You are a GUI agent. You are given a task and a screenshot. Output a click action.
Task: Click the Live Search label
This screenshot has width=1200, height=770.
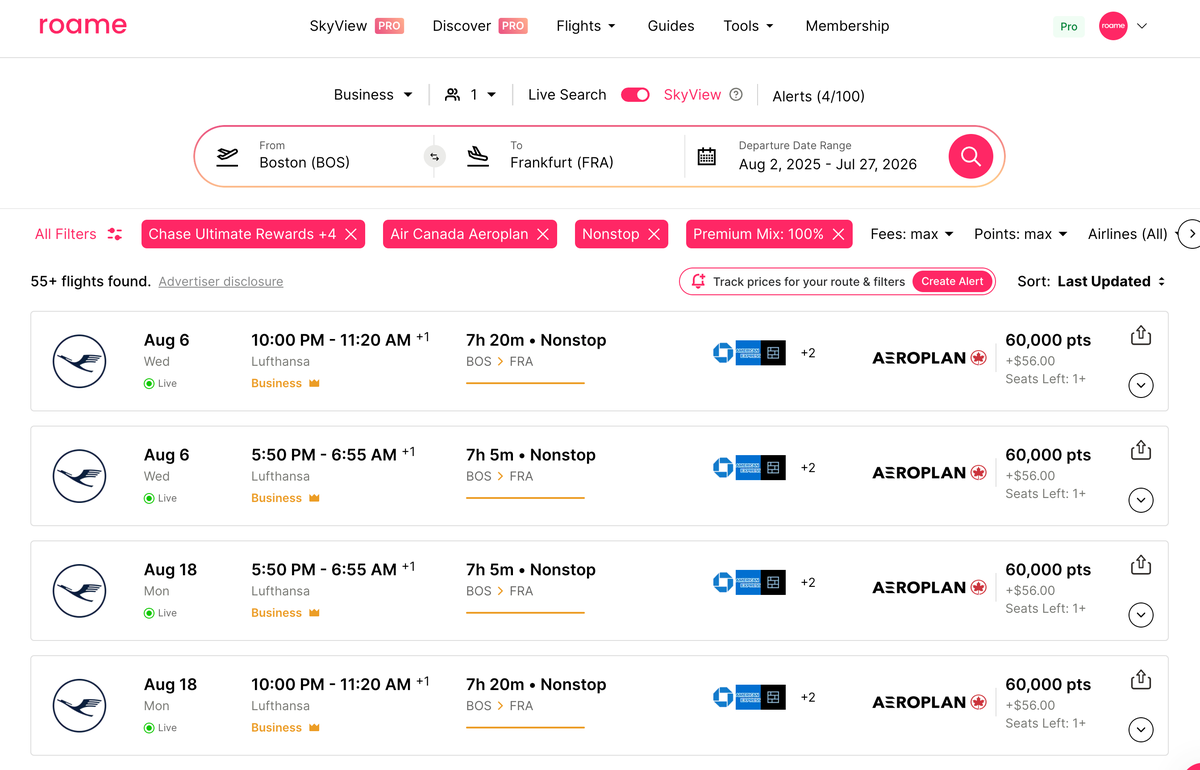coord(567,95)
